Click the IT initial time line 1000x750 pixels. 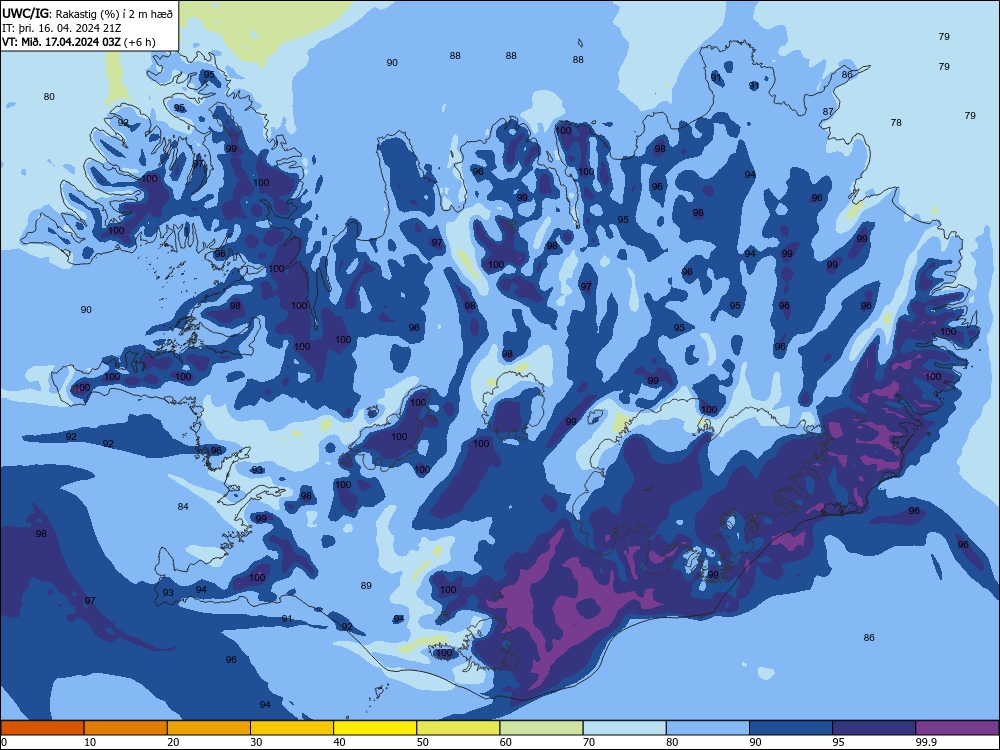point(61,28)
